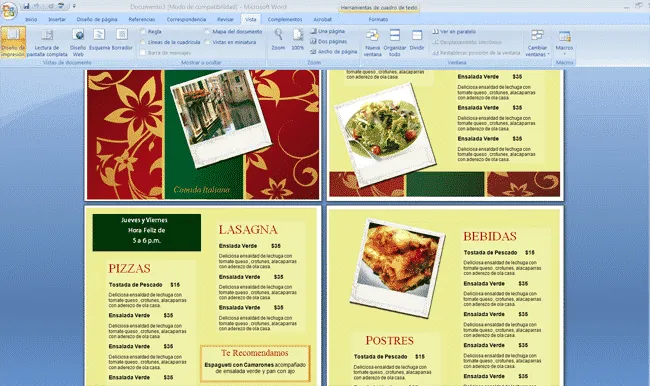
Task: Switch to Borrador view
Action: [122, 39]
